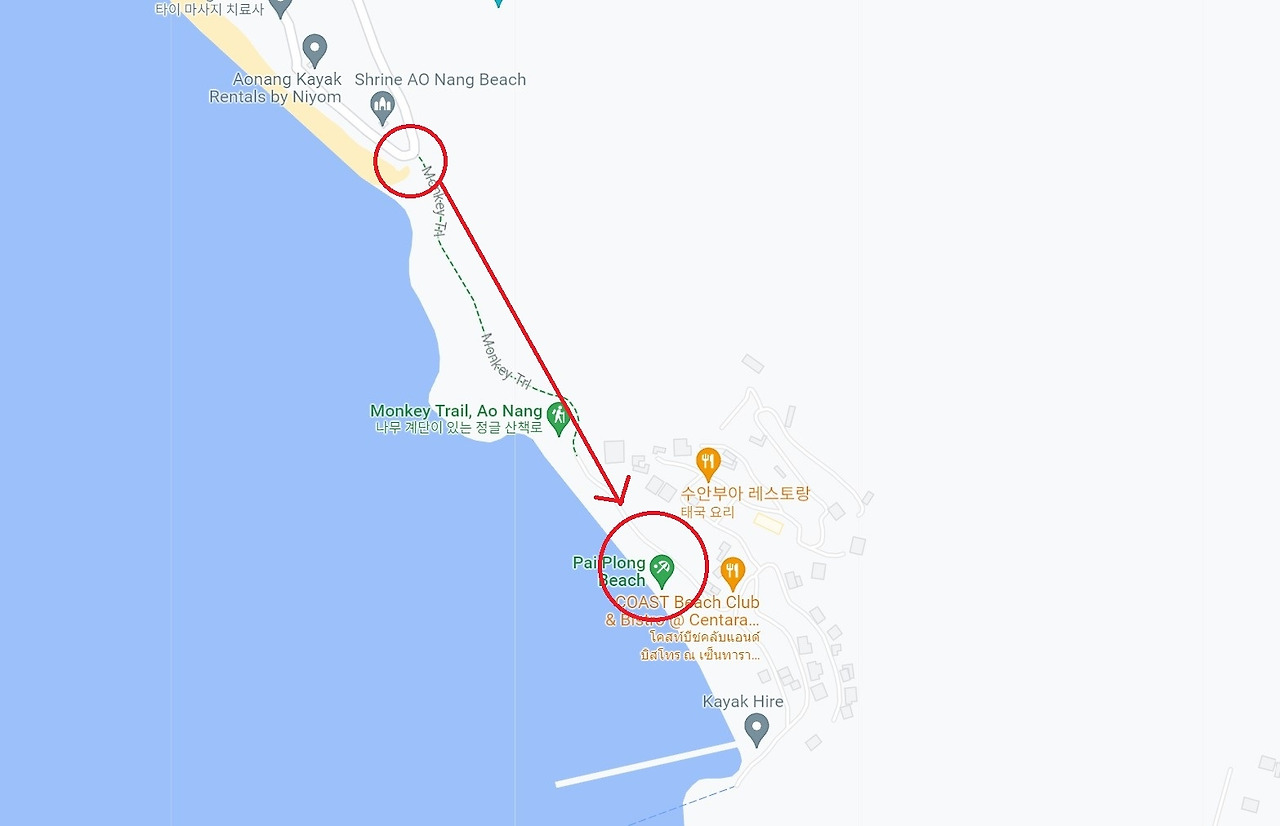Select the Aonang Kayak Rentals gray pin

315,48
